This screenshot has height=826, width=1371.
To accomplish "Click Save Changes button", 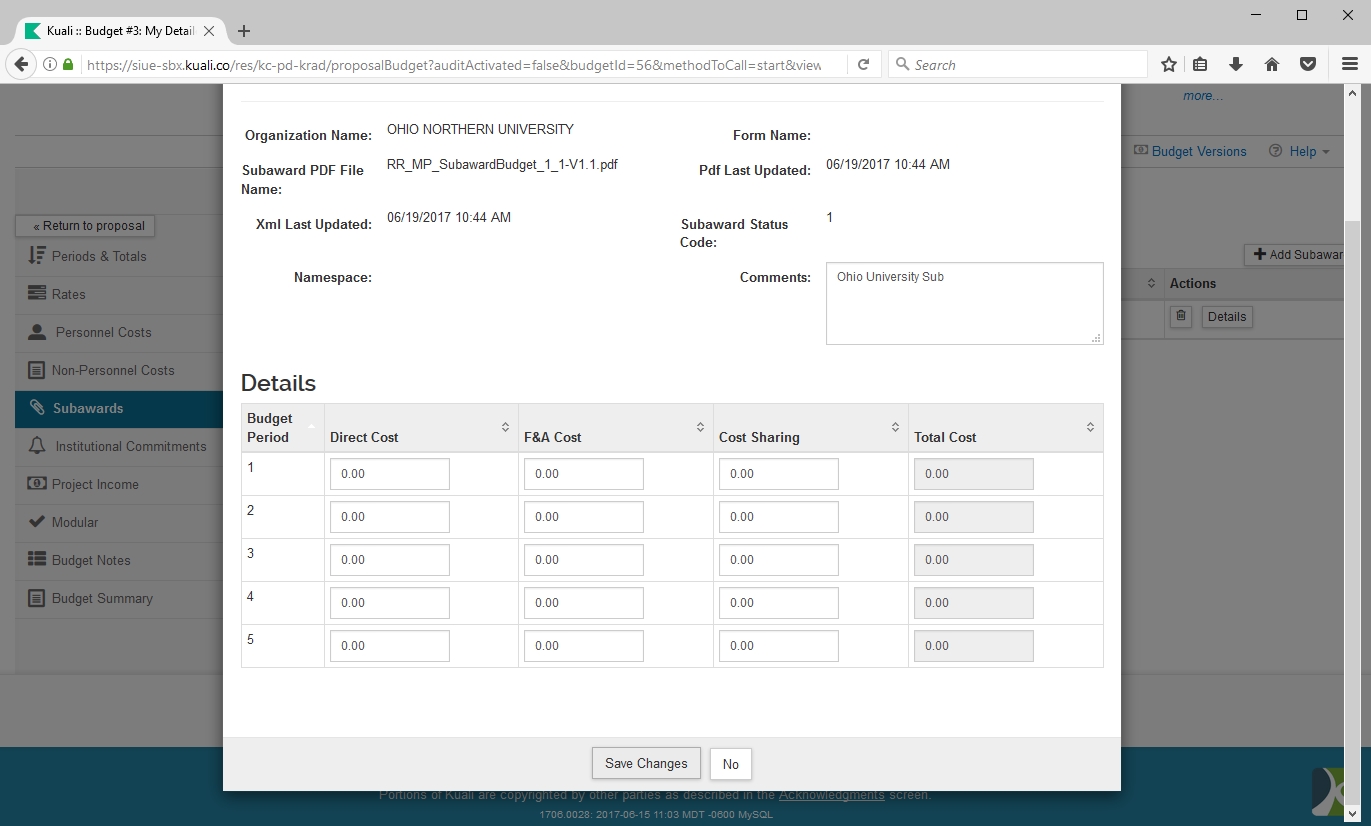I will 646,764.
